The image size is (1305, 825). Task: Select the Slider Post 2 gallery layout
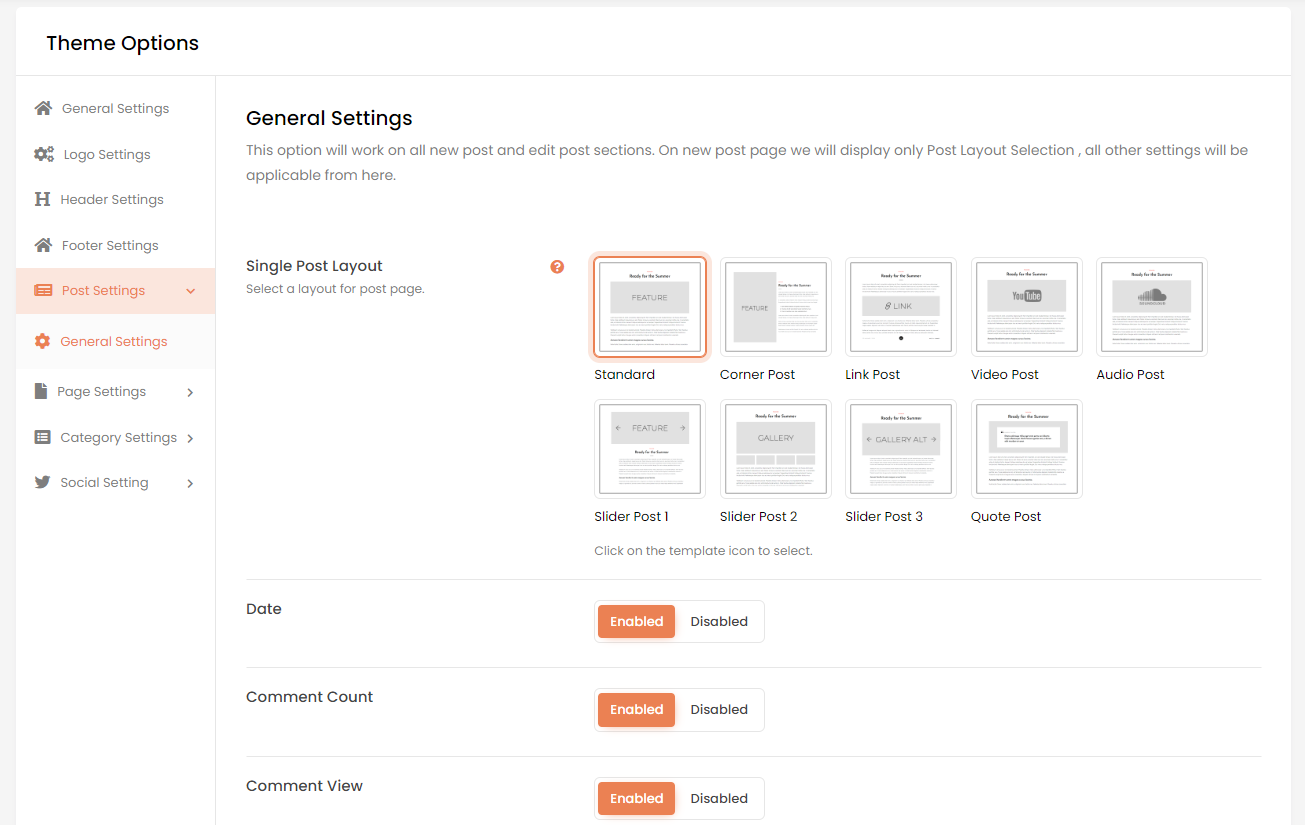775,448
